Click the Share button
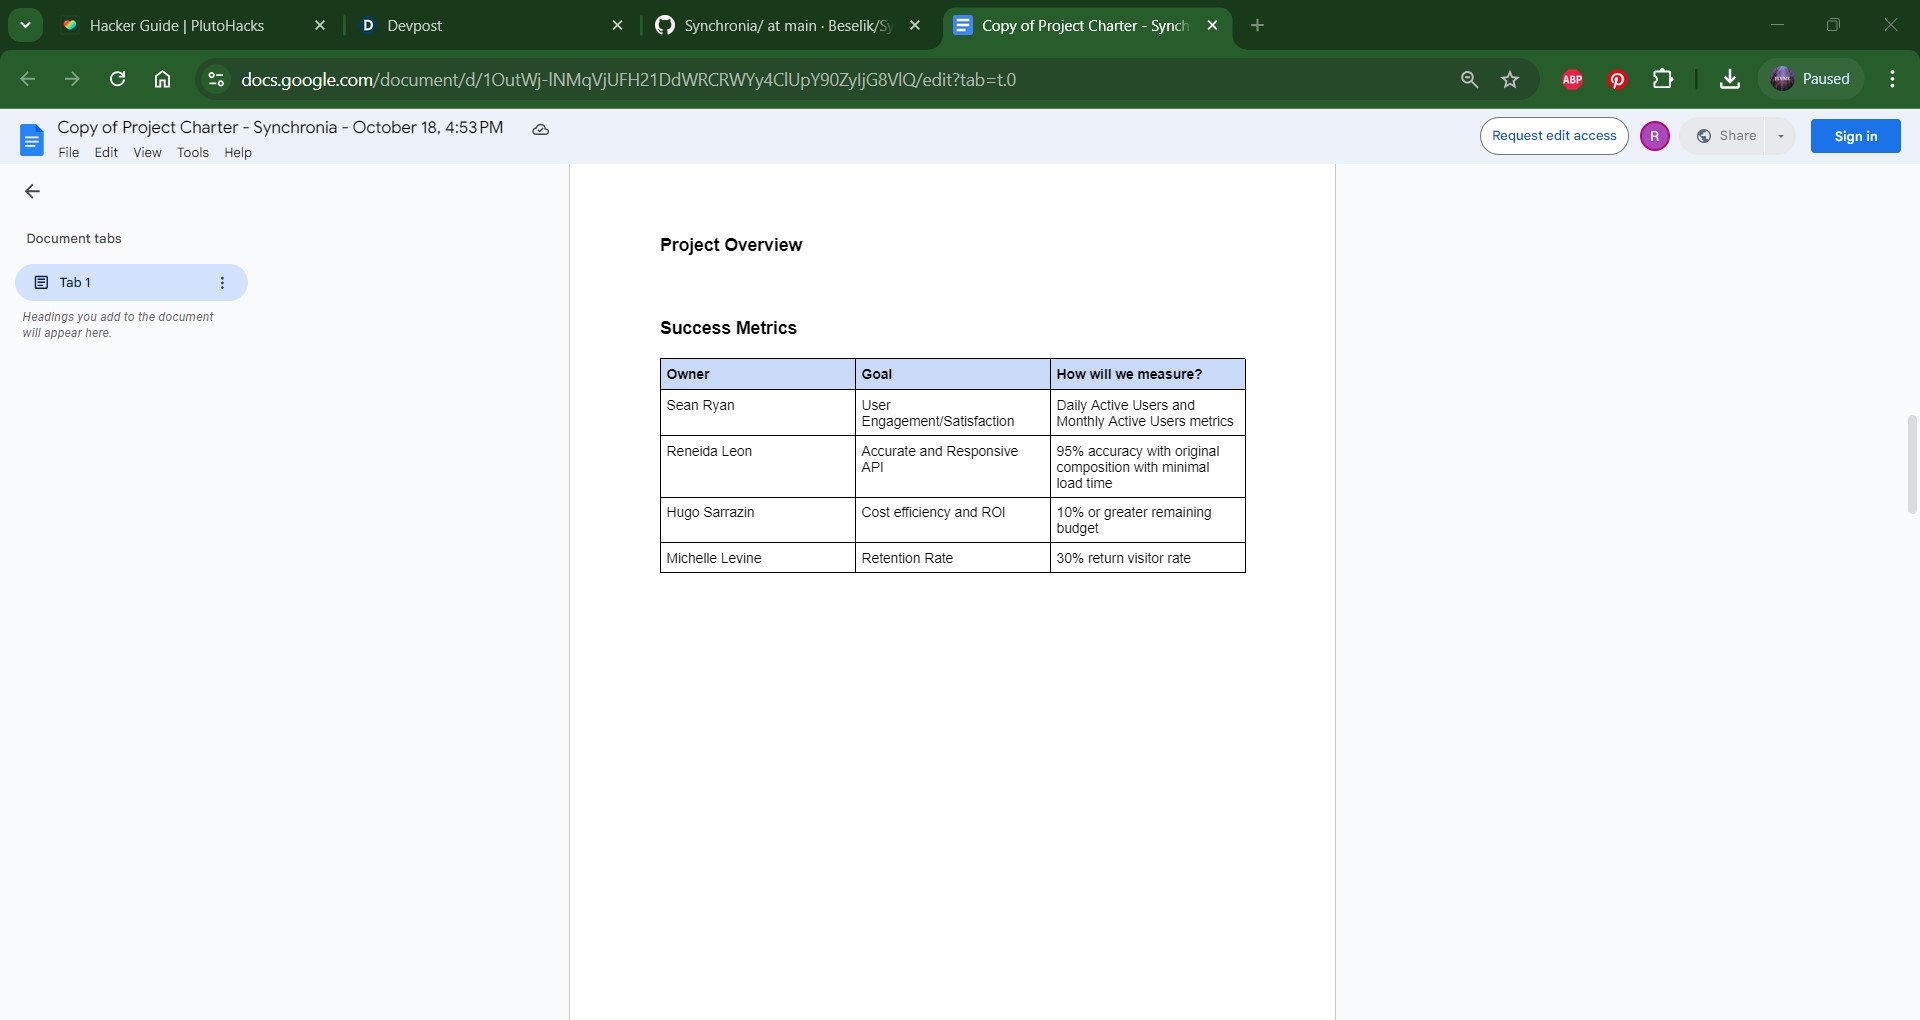 click(1726, 136)
